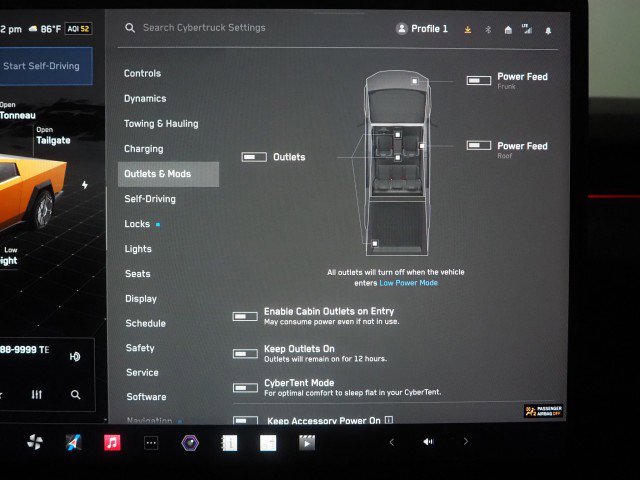Open Self-Driving settings
Screen dimensions: 640x480
(x=150, y=199)
